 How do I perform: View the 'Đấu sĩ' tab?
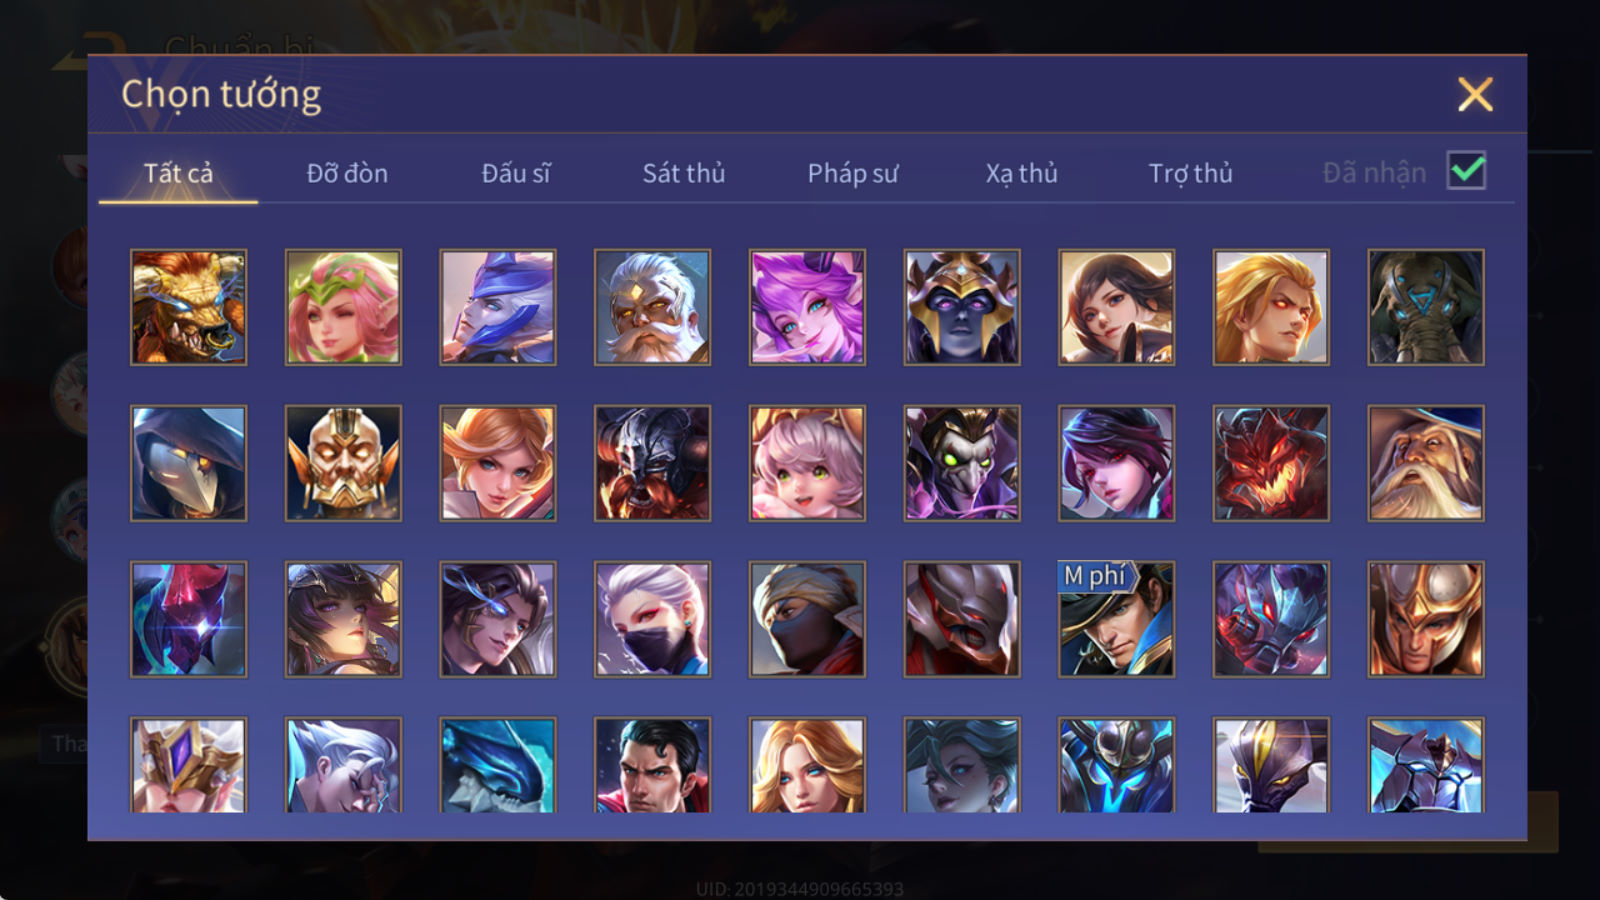pyautogui.click(x=515, y=174)
